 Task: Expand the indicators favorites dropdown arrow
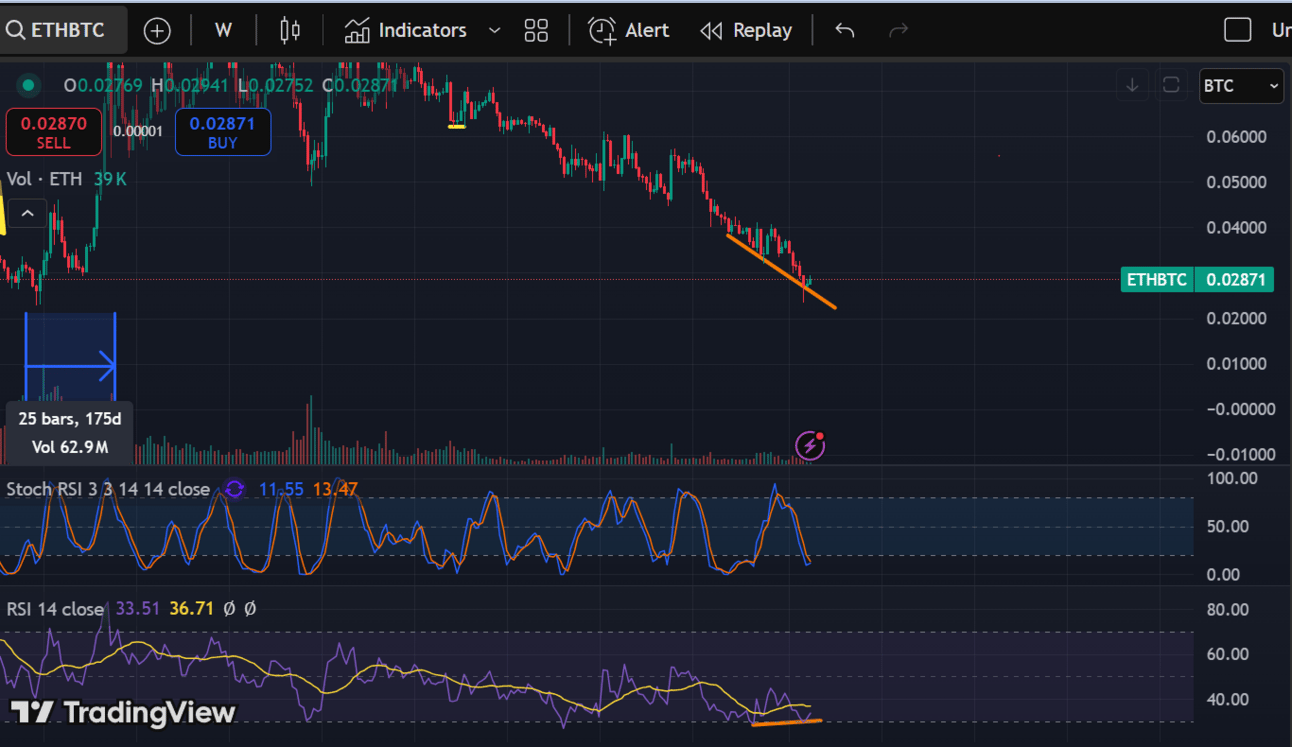[x=494, y=31]
